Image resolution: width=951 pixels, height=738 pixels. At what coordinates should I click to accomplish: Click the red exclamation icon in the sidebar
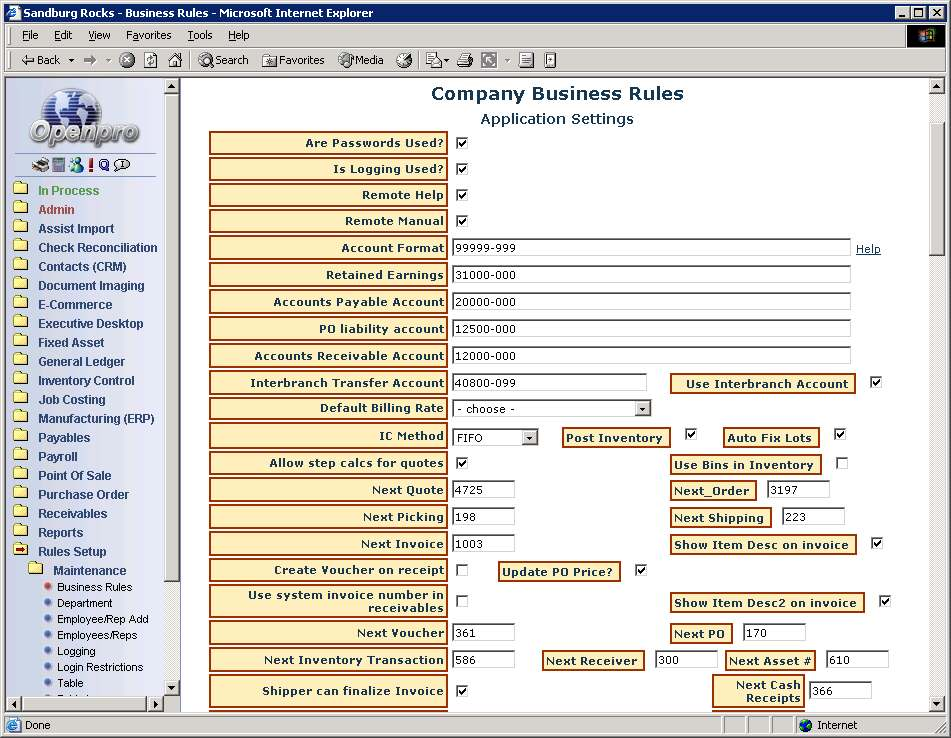tap(90, 165)
